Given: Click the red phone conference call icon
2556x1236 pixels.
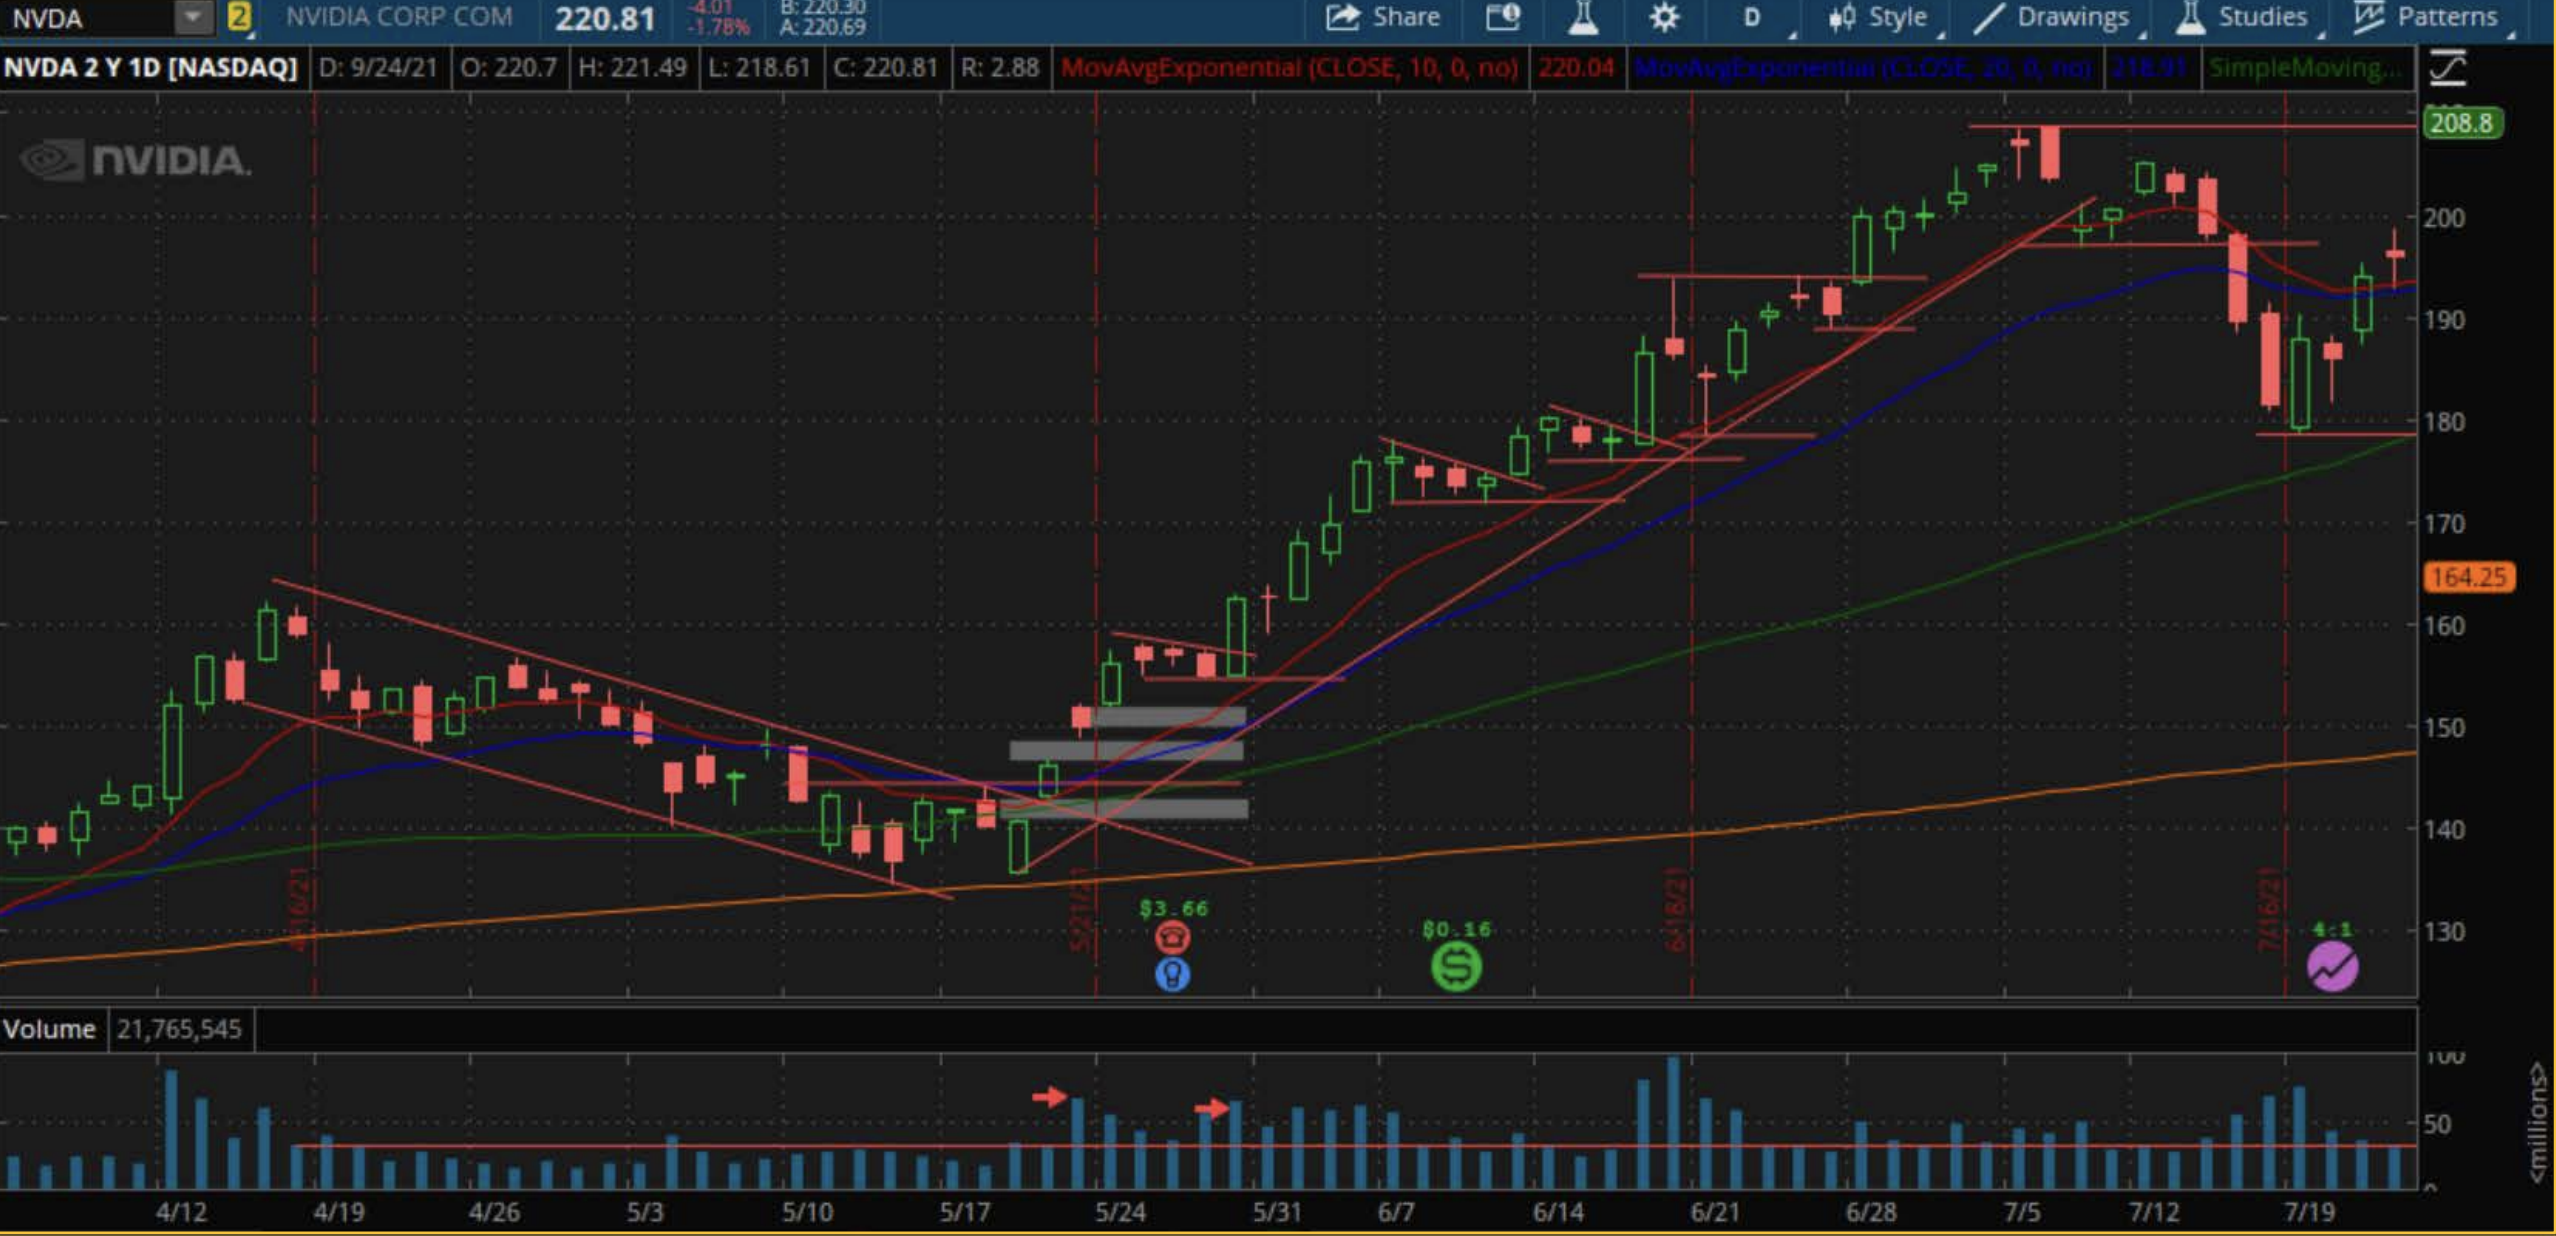Looking at the screenshot, I should click(x=1172, y=937).
